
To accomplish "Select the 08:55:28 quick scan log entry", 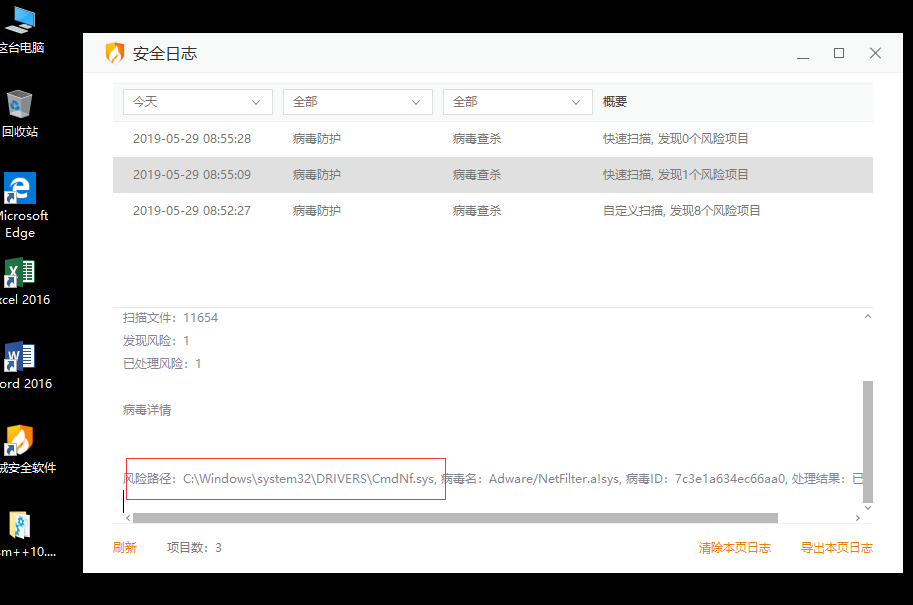I will [x=400, y=138].
